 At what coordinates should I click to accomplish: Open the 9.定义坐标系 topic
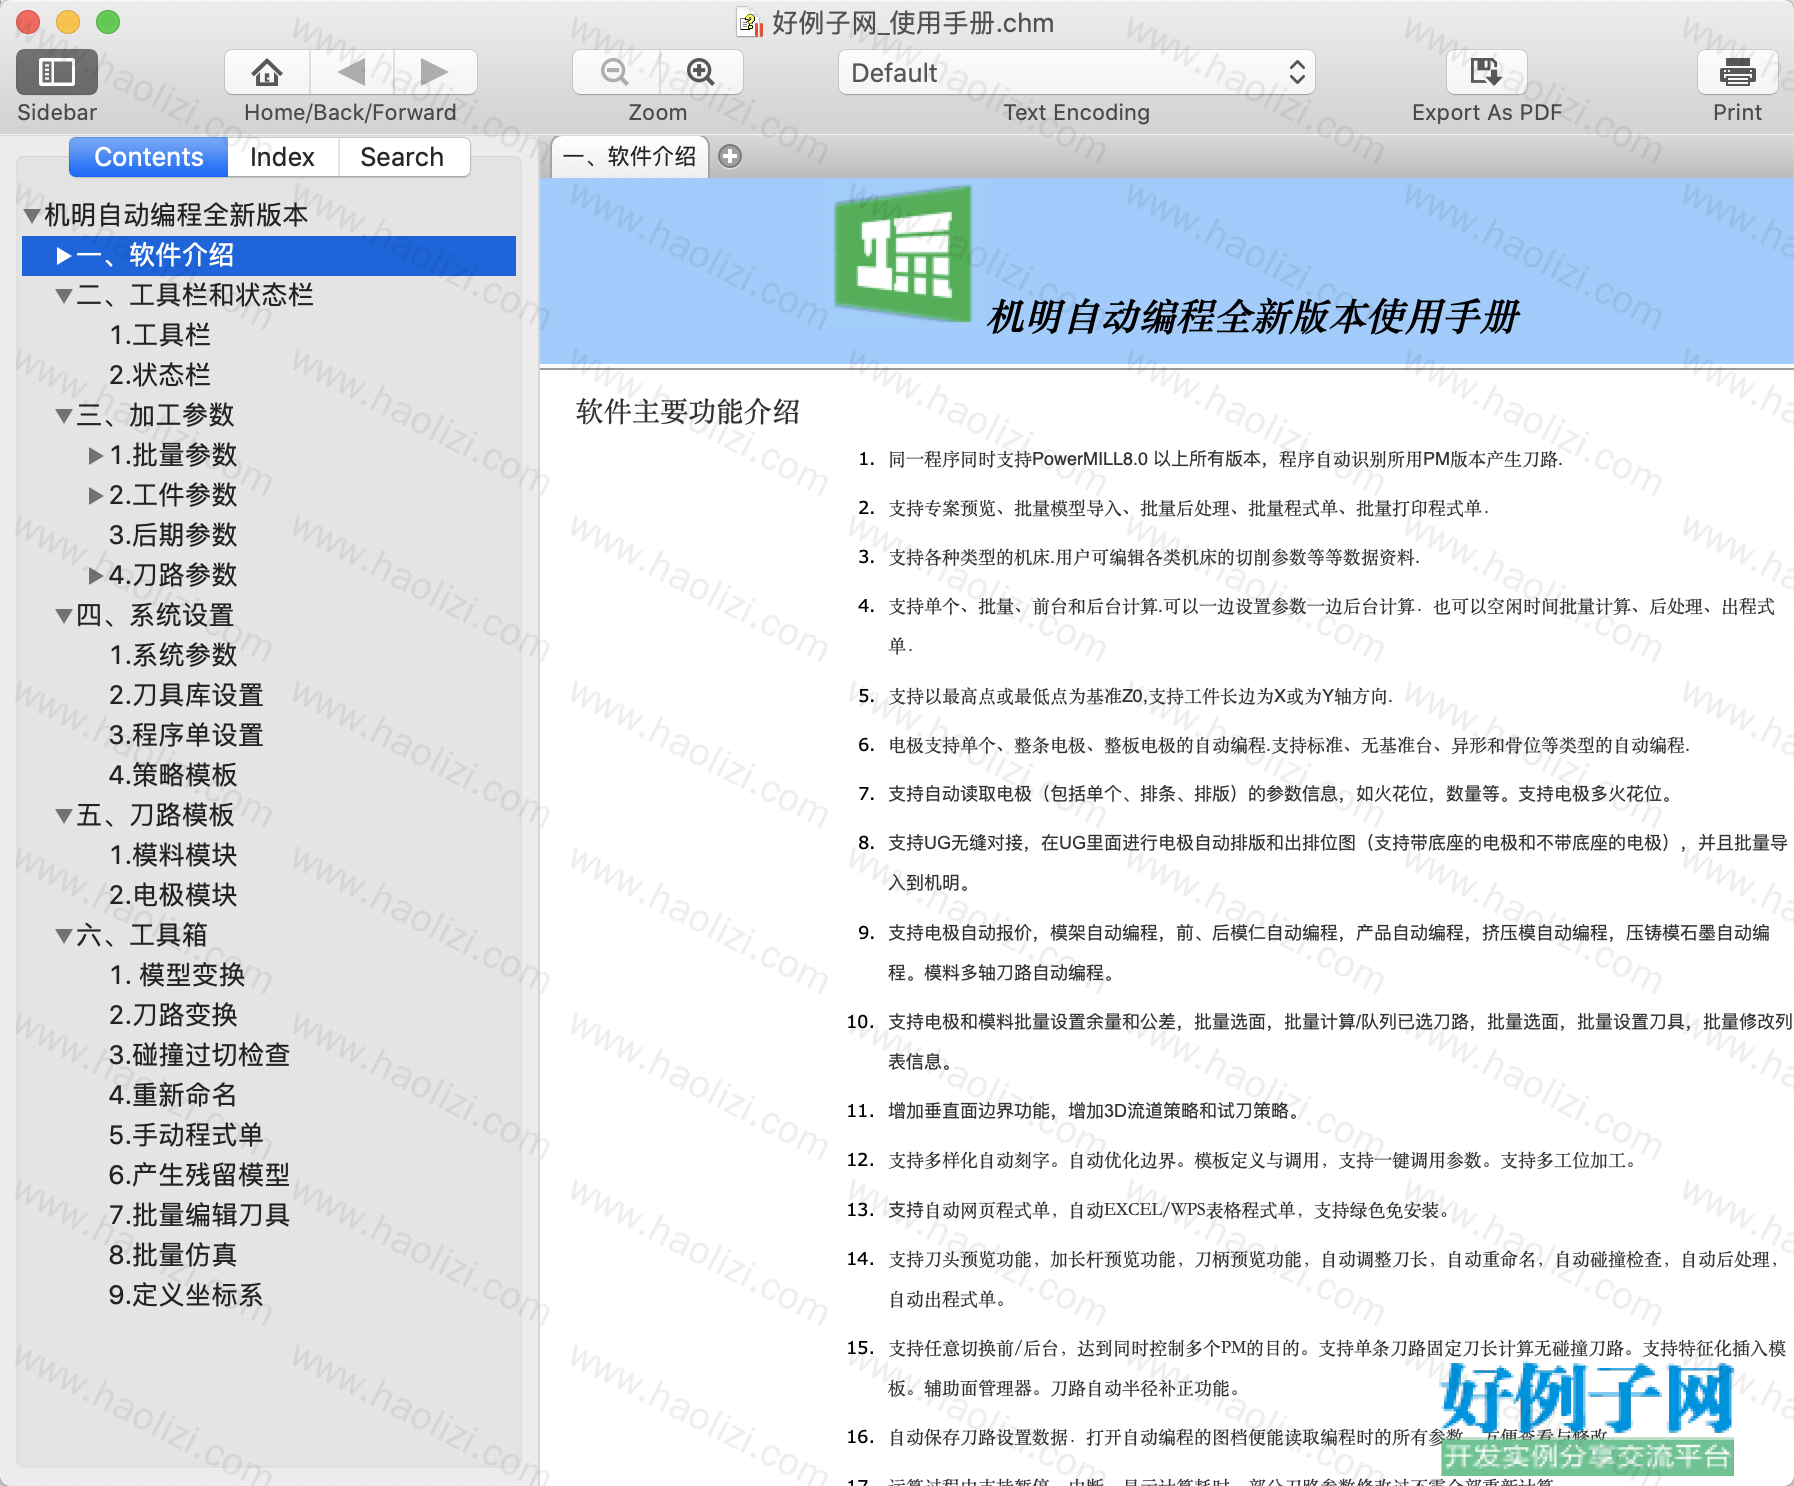click(x=186, y=1295)
